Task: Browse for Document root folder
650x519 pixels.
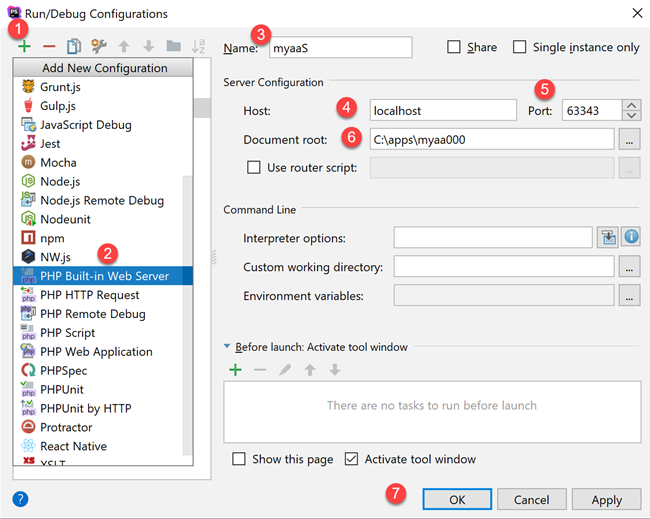Action: click(629, 139)
